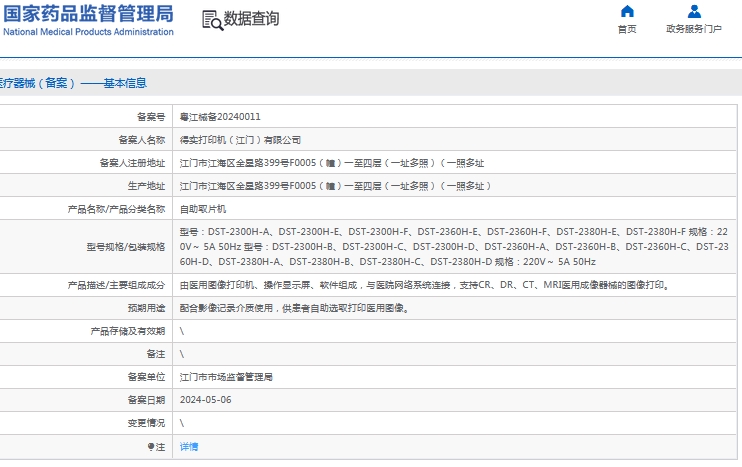Click the home house icon

(627, 11)
